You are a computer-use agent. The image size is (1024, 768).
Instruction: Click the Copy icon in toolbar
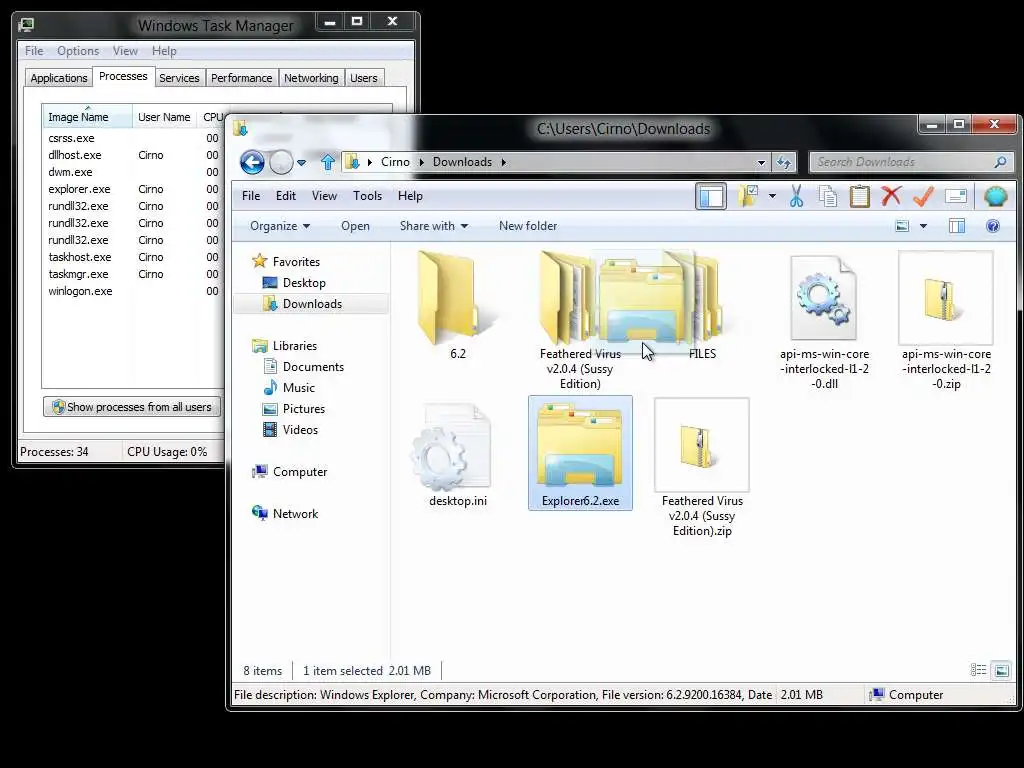pyautogui.click(x=827, y=196)
